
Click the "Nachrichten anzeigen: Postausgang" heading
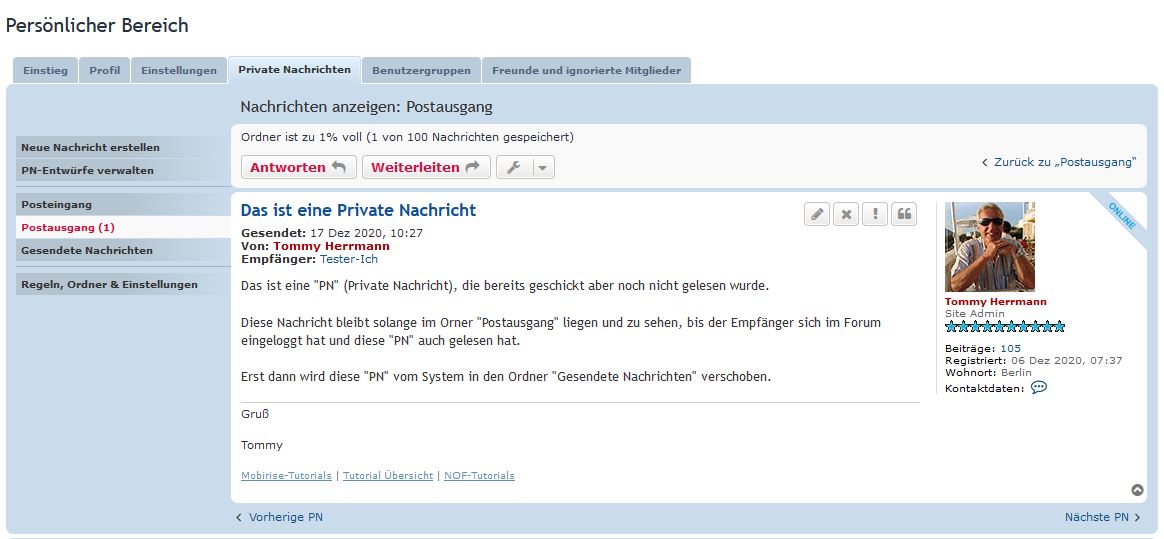[x=367, y=107]
